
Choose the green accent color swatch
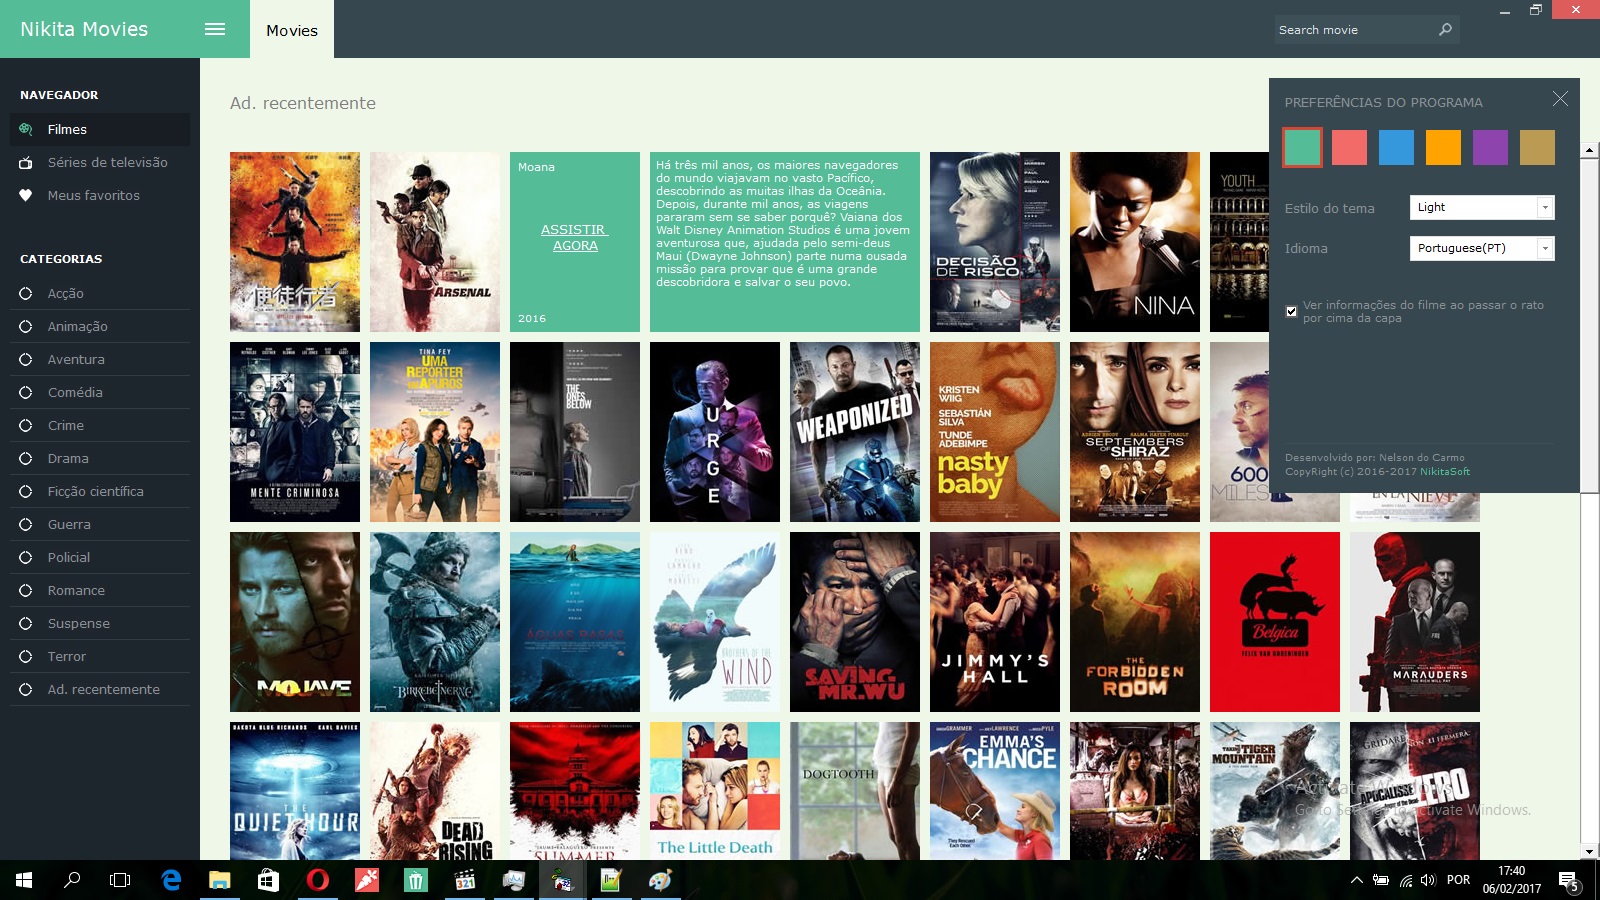coord(1302,147)
